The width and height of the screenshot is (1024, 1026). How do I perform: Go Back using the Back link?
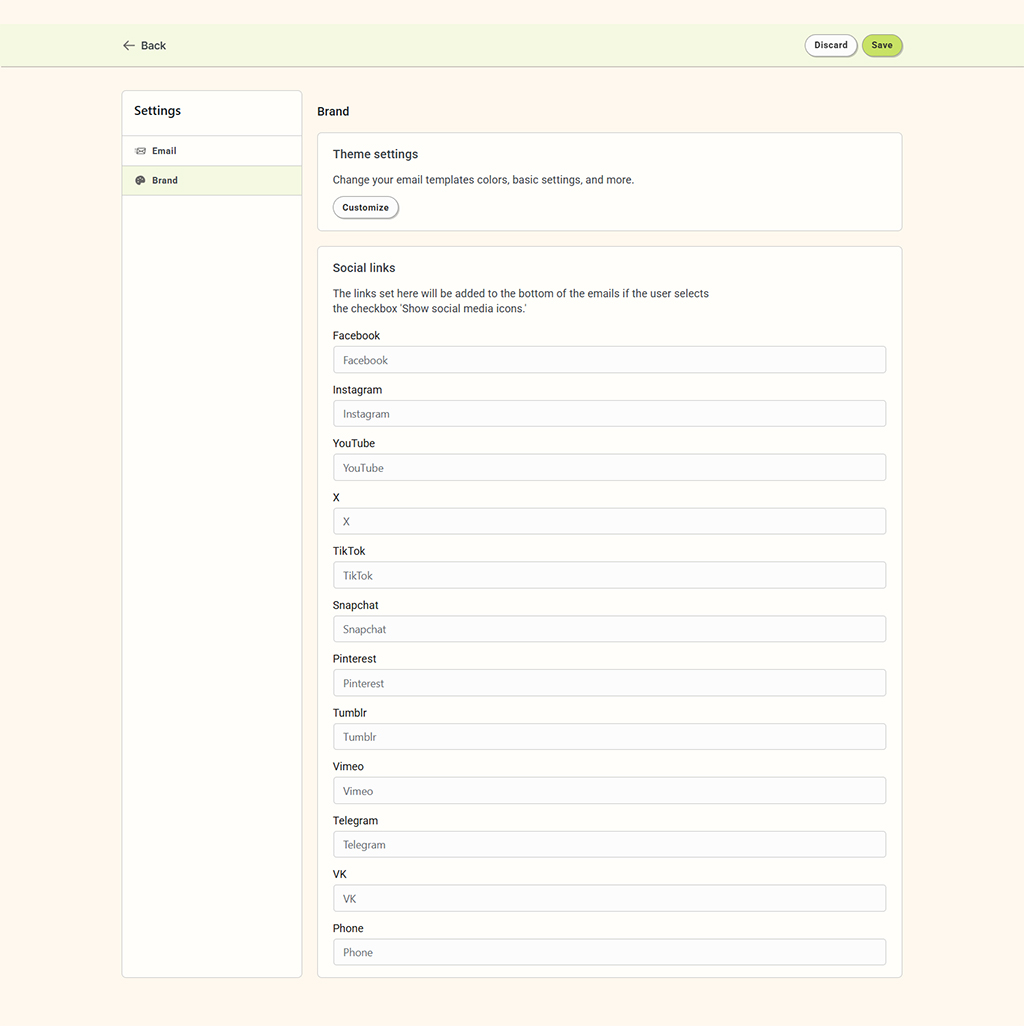153,46
